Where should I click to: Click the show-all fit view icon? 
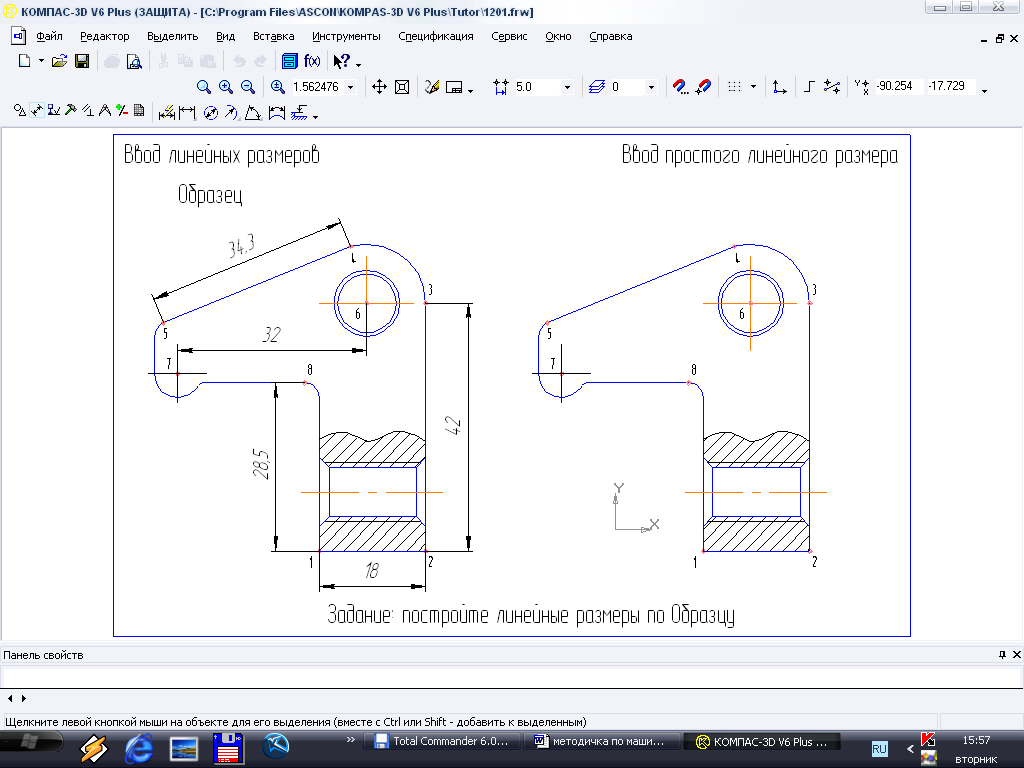coord(402,87)
